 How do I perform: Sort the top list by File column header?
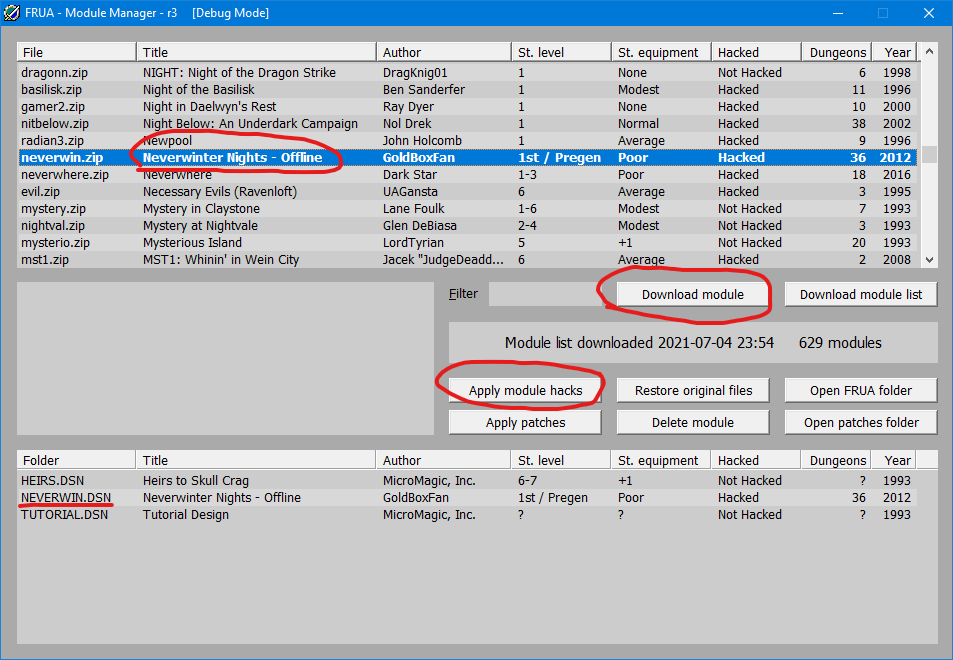pos(77,52)
